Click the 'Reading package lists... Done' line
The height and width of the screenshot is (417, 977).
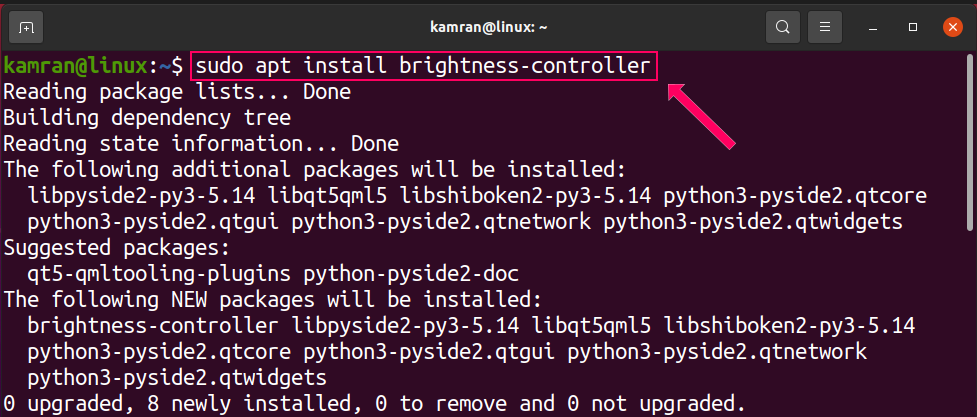177,92
